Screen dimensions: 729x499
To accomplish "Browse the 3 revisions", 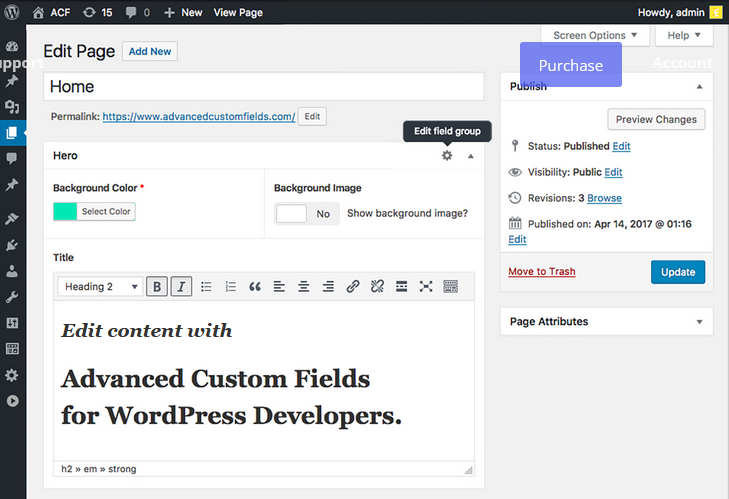I will [x=604, y=199].
